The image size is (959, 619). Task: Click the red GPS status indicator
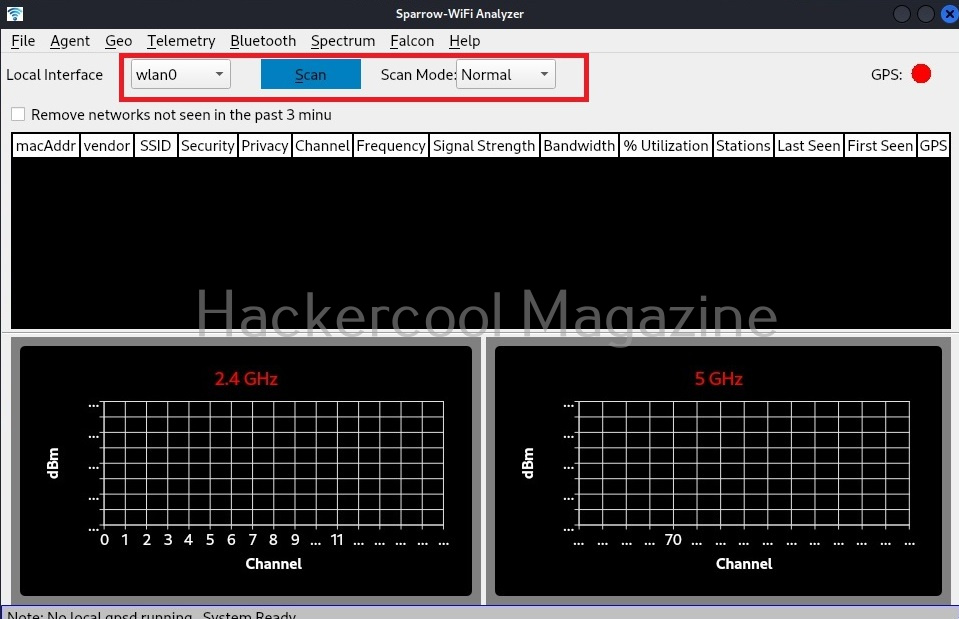[920, 74]
